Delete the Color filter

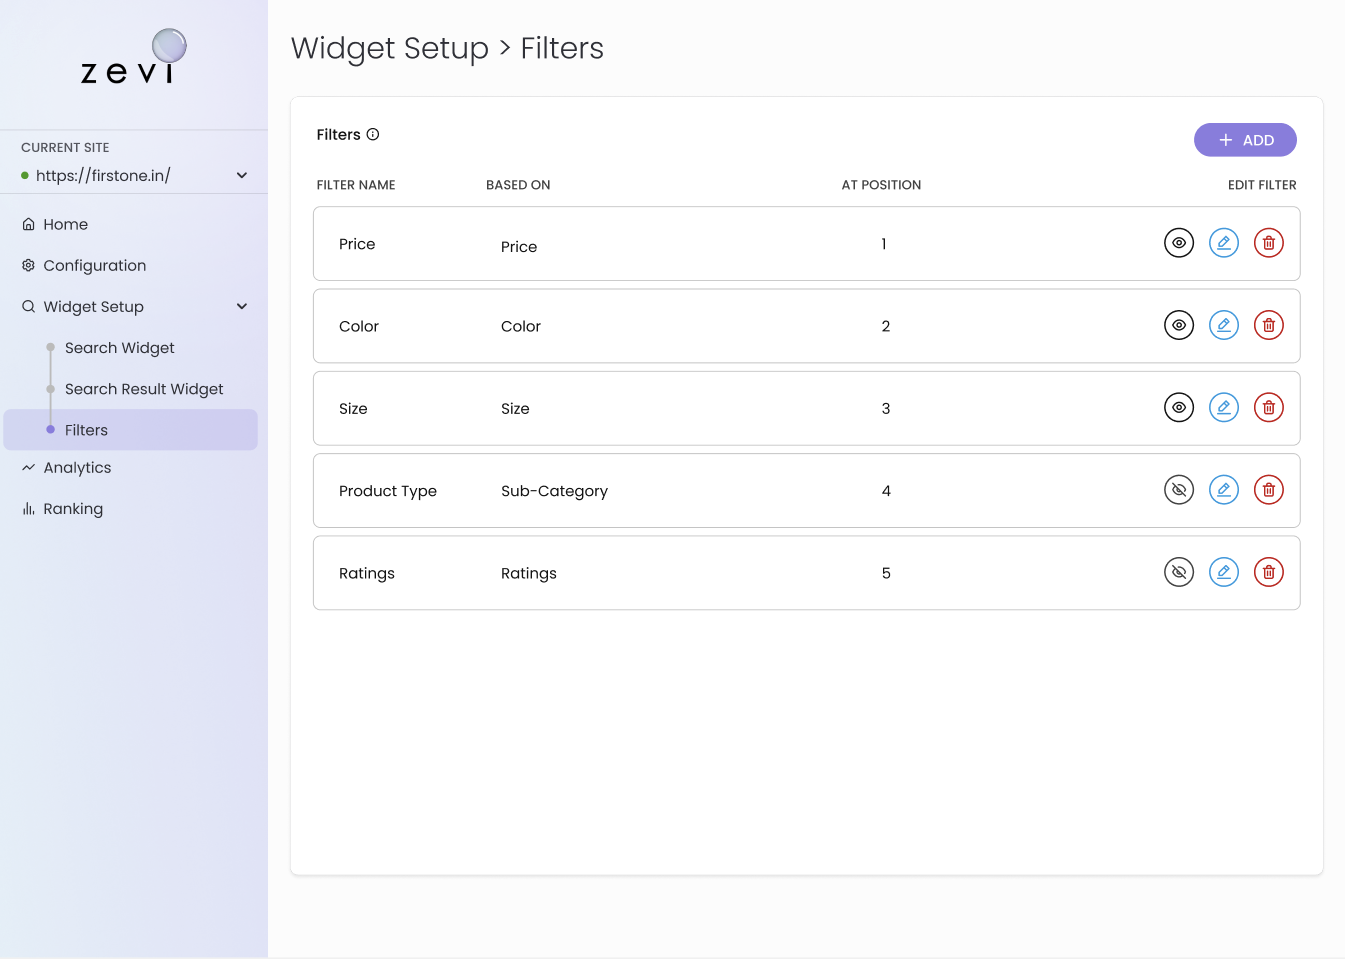tap(1268, 325)
